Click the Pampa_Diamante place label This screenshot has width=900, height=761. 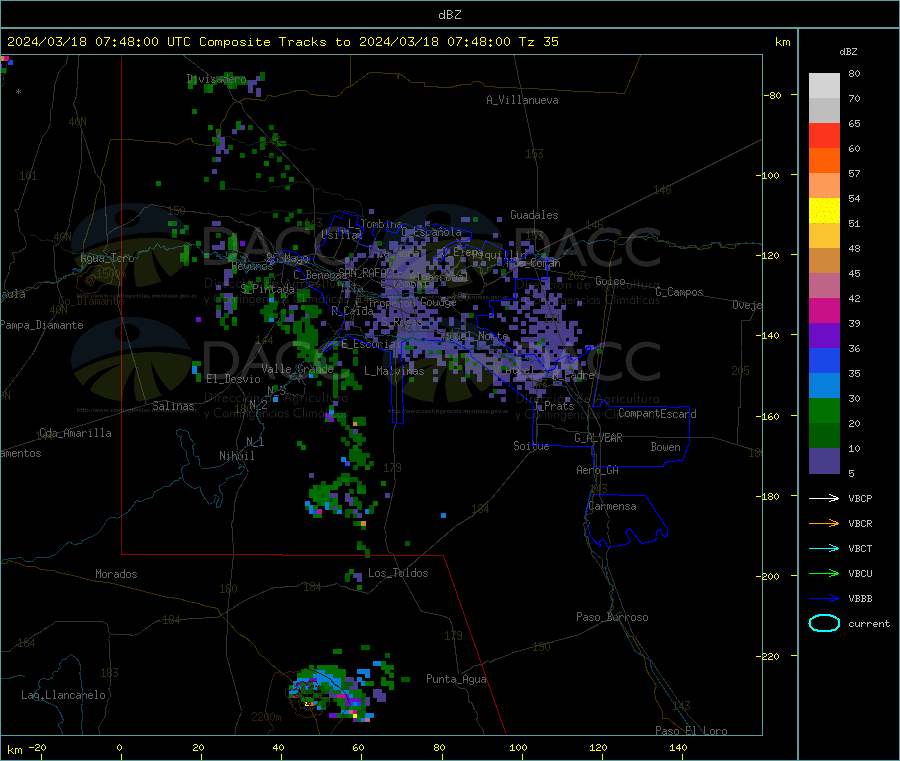(x=42, y=325)
